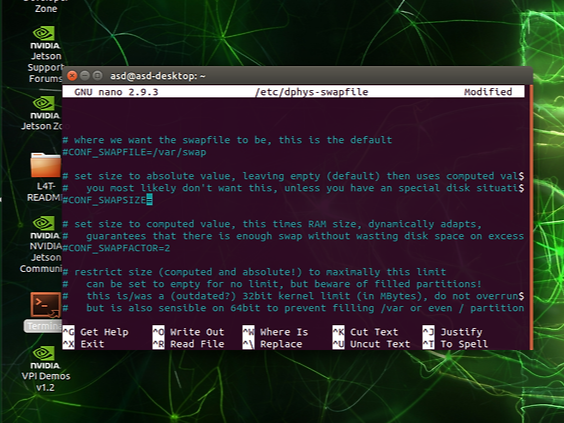Click the 'GNU nano 2.9.3' header text
Image resolution: width=564 pixels, height=423 pixels.
pyautogui.click(x=116, y=92)
